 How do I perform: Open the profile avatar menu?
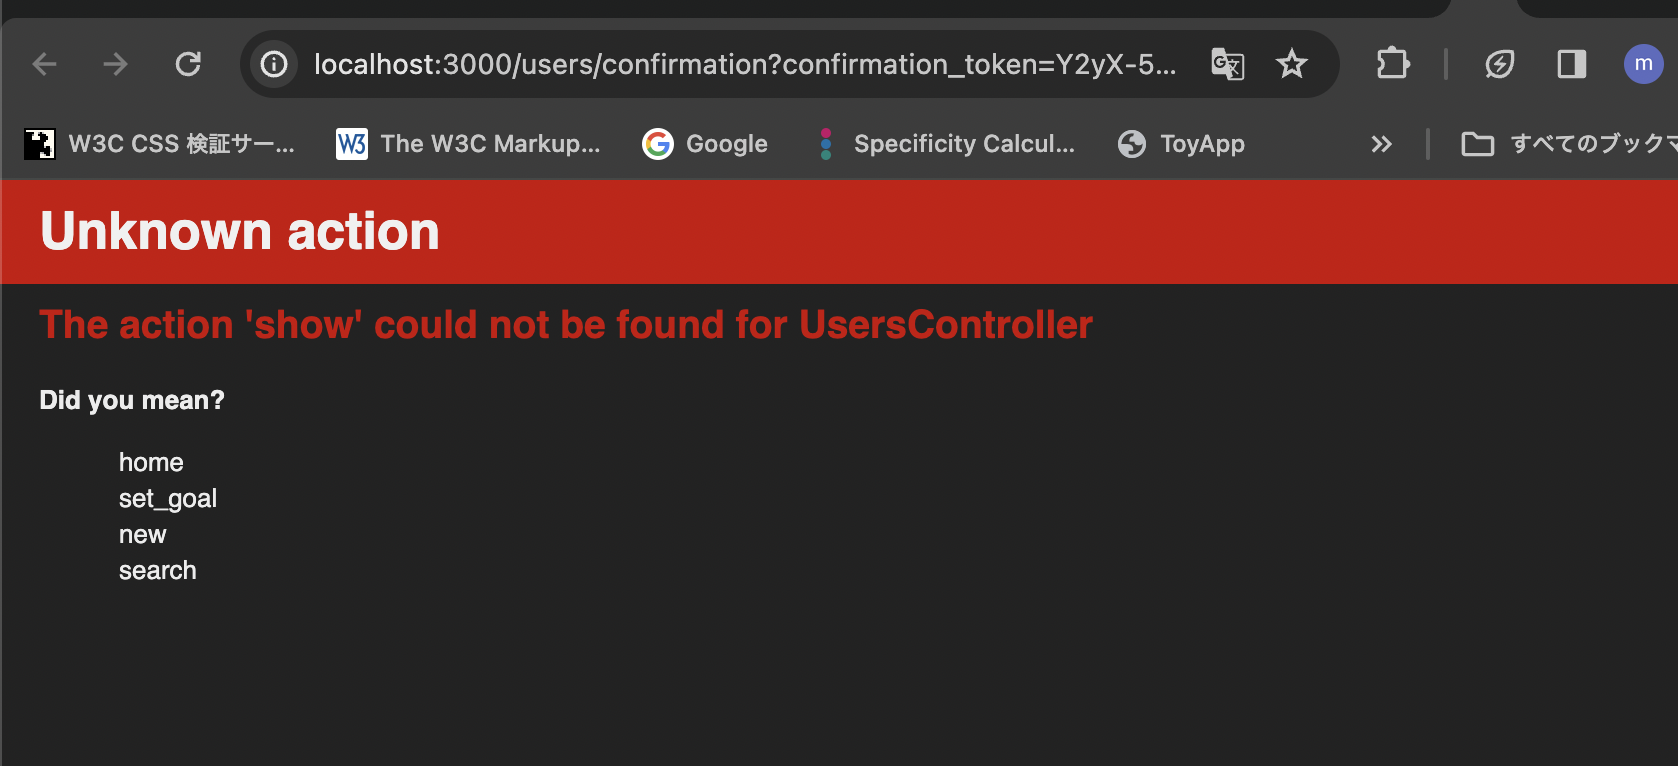pyautogui.click(x=1643, y=65)
